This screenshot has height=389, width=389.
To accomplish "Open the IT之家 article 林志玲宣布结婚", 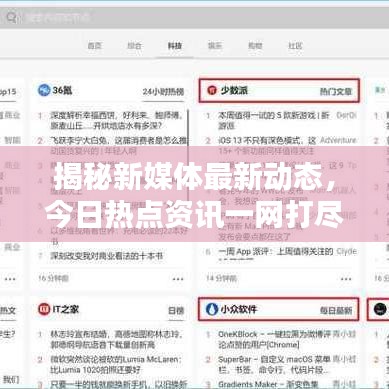I will point(117,339).
